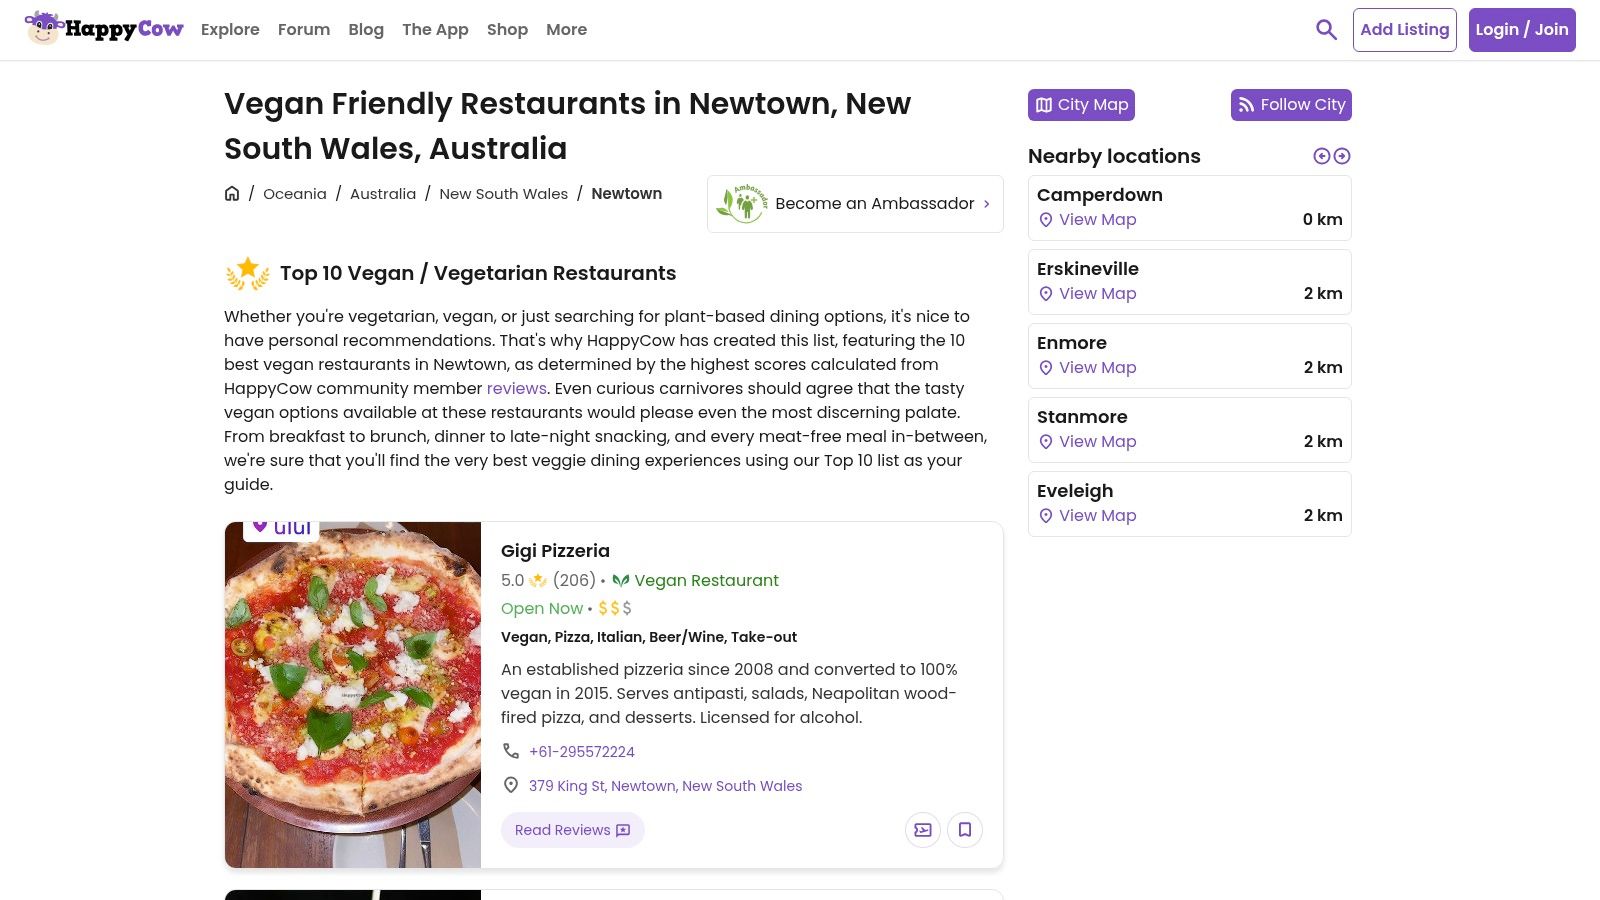Bookmark Gigi Pizzeria listing
Image resolution: width=1600 pixels, height=900 pixels.
click(x=965, y=830)
